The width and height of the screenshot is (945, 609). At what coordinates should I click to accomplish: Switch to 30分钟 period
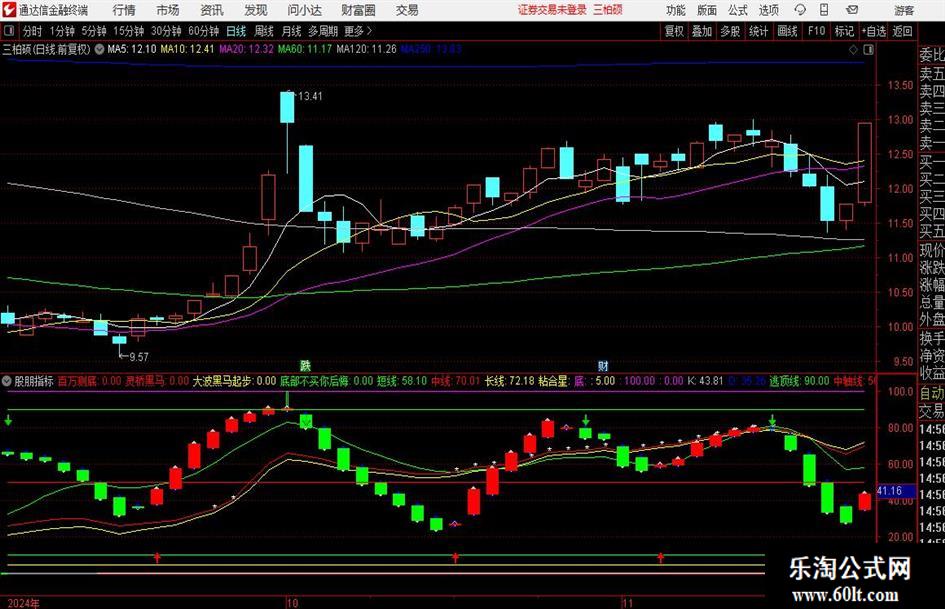(x=166, y=31)
